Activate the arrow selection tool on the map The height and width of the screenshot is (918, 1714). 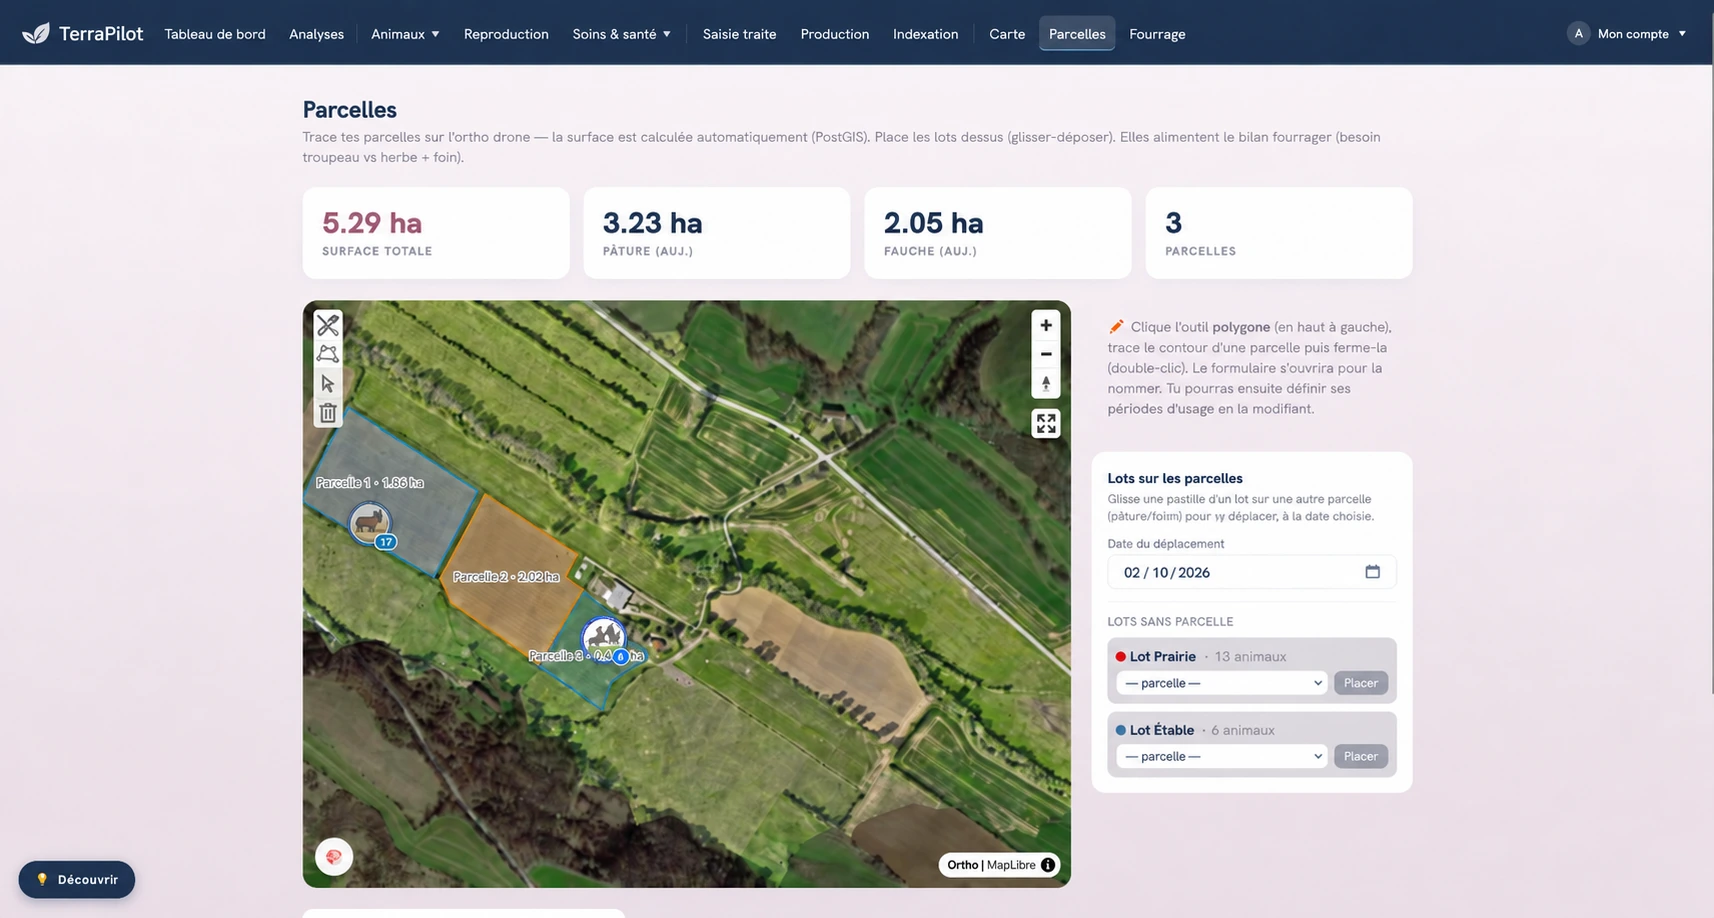pyautogui.click(x=328, y=383)
